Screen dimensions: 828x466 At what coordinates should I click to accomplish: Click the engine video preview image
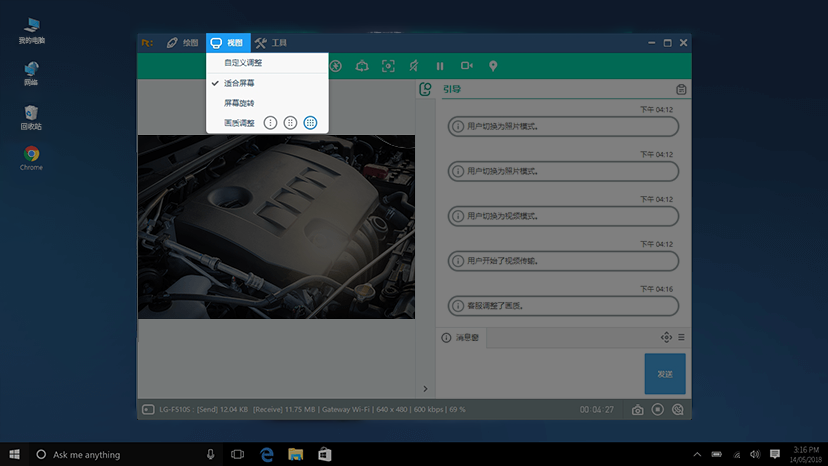click(x=276, y=227)
